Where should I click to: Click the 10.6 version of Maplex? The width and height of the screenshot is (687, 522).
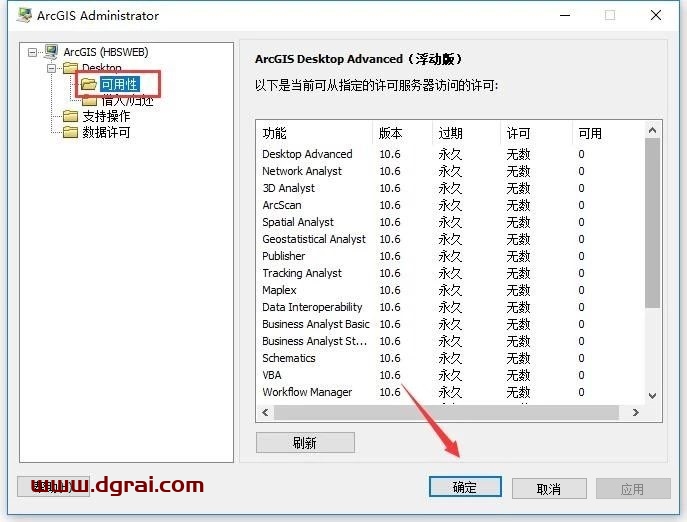coord(390,290)
